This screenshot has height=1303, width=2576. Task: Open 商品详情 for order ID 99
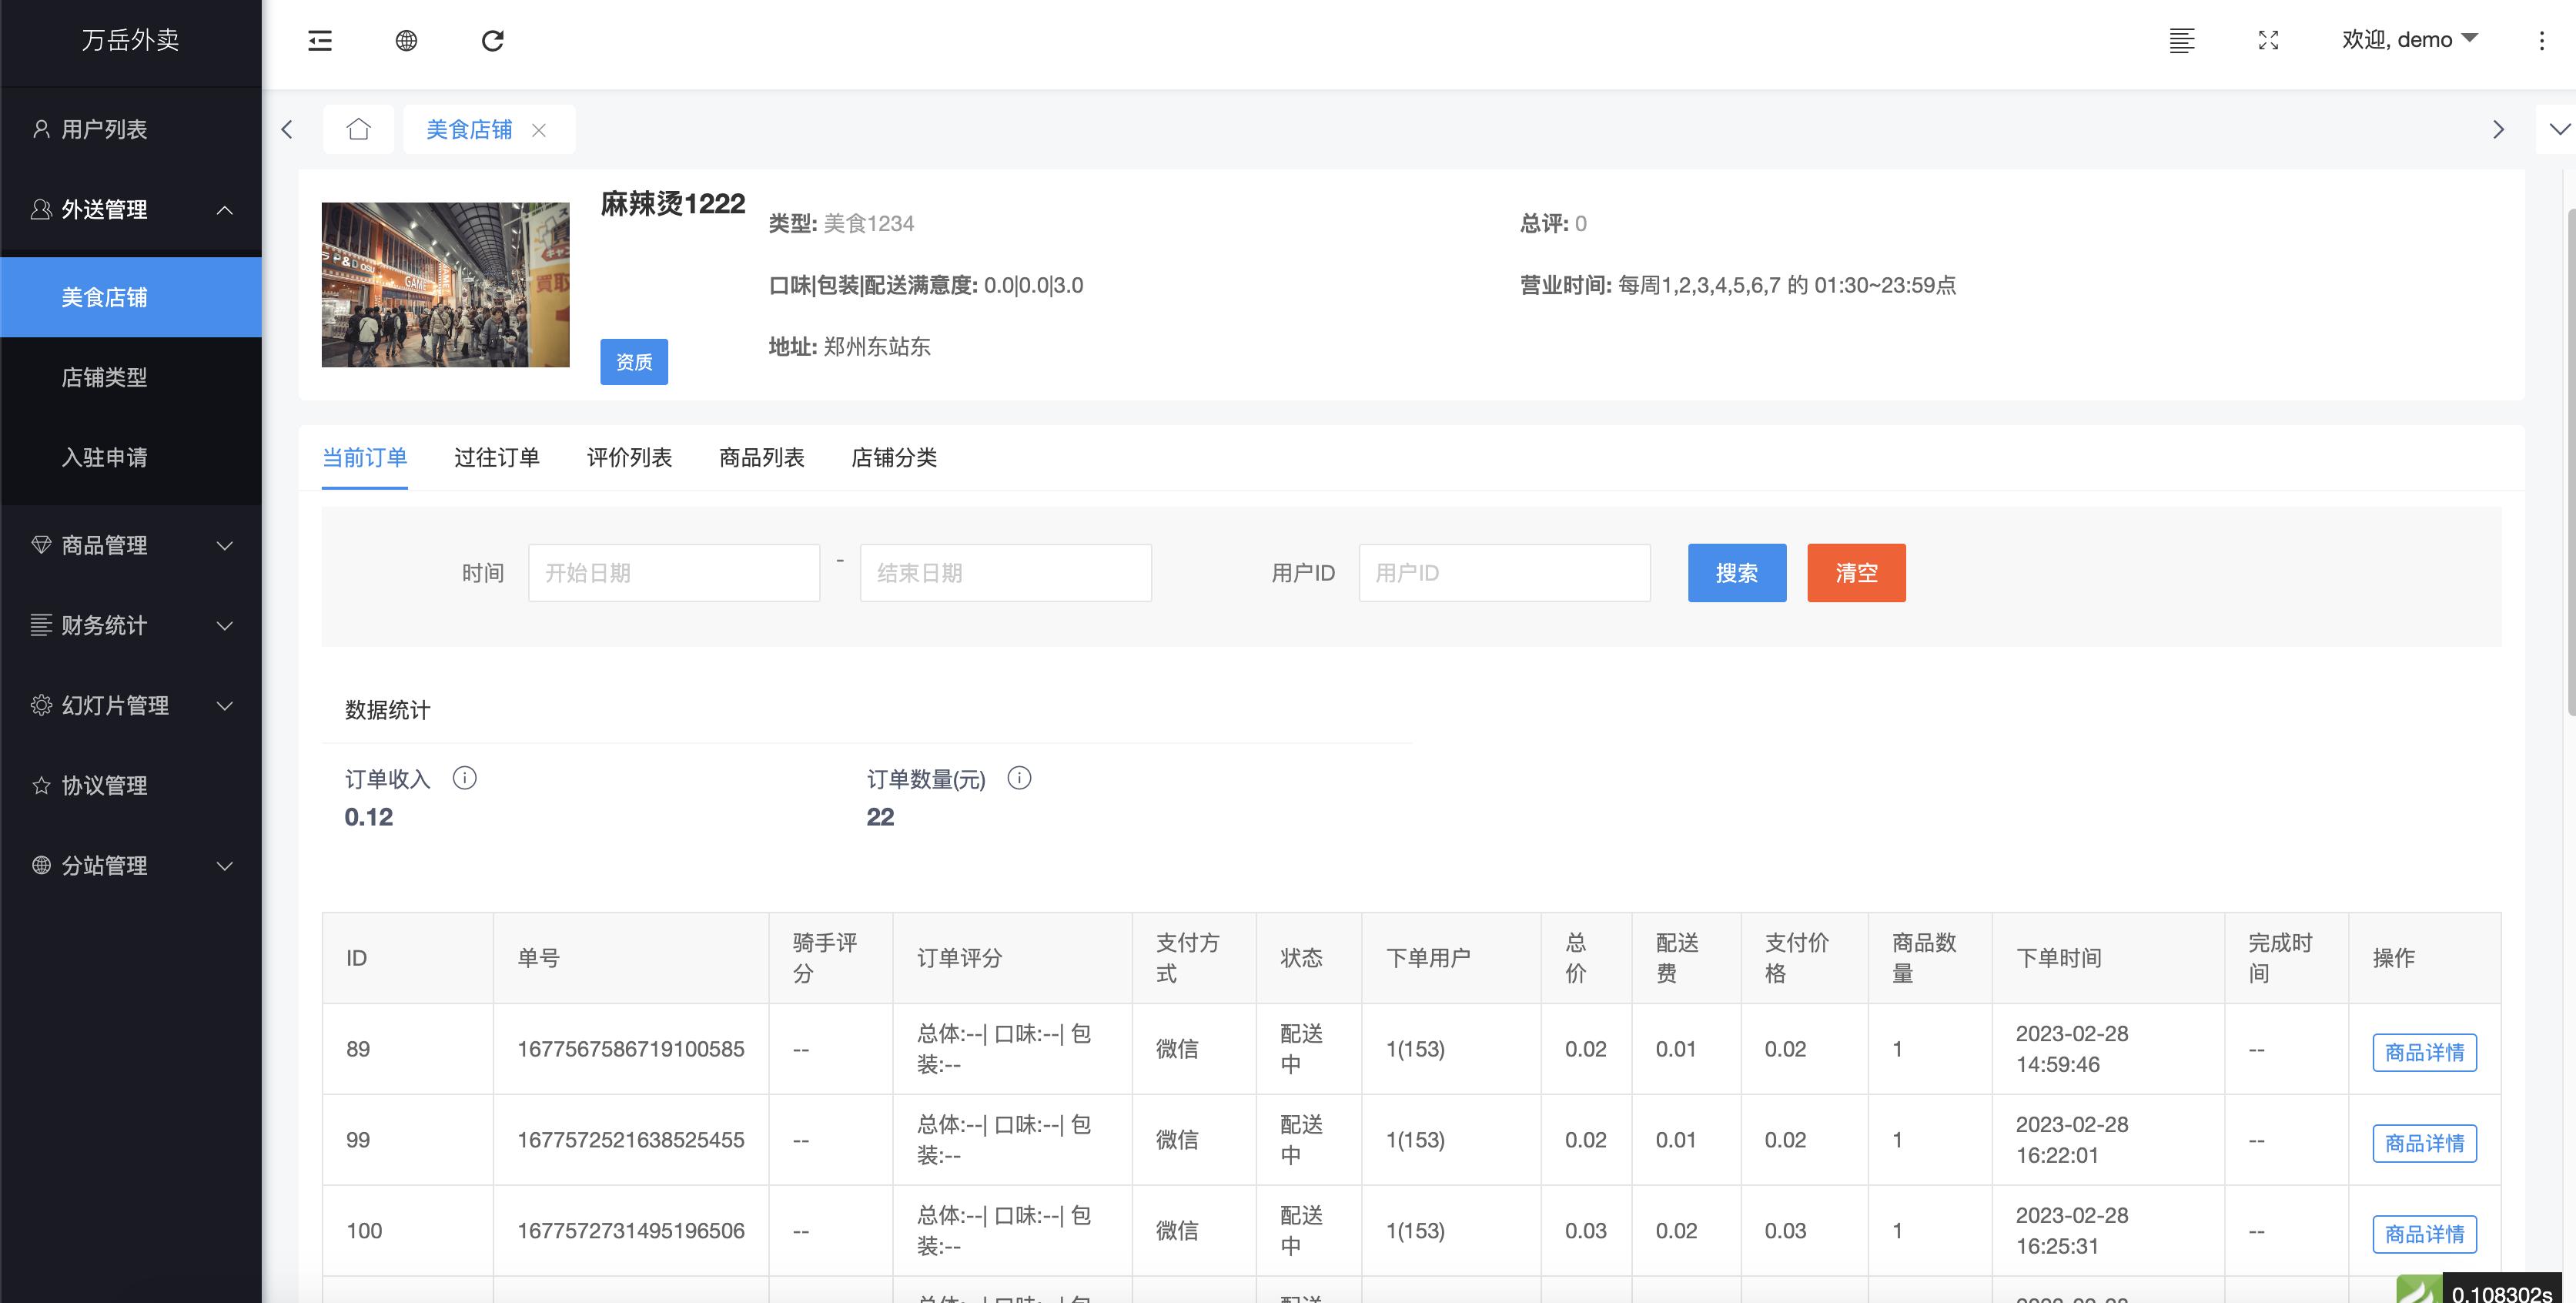2424,1143
